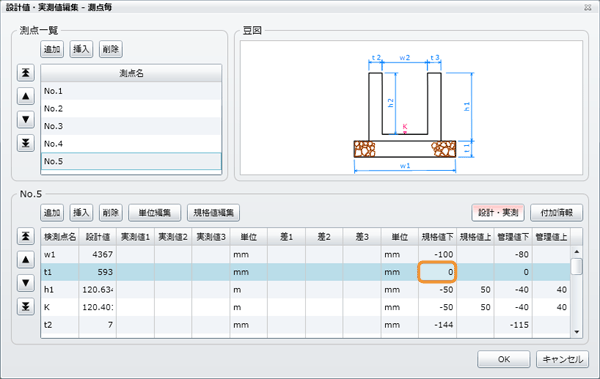Move survey point to bottom of list
600x379 pixels.
tap(26, 143)
